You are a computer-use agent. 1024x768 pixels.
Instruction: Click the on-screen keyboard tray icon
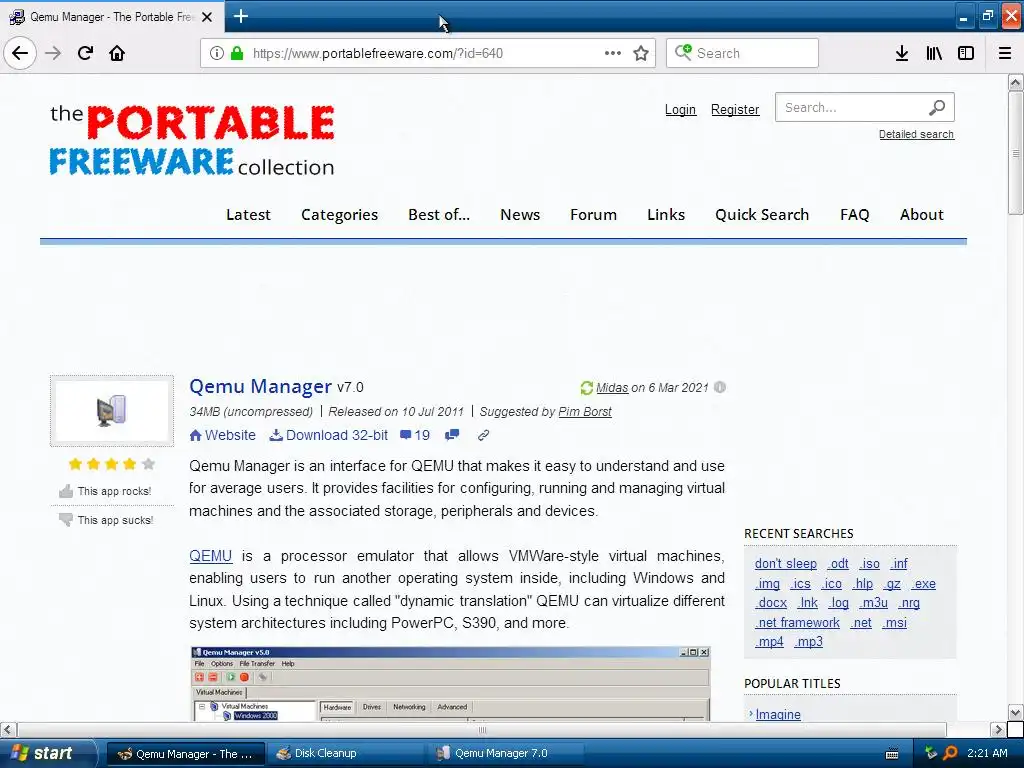891,754
